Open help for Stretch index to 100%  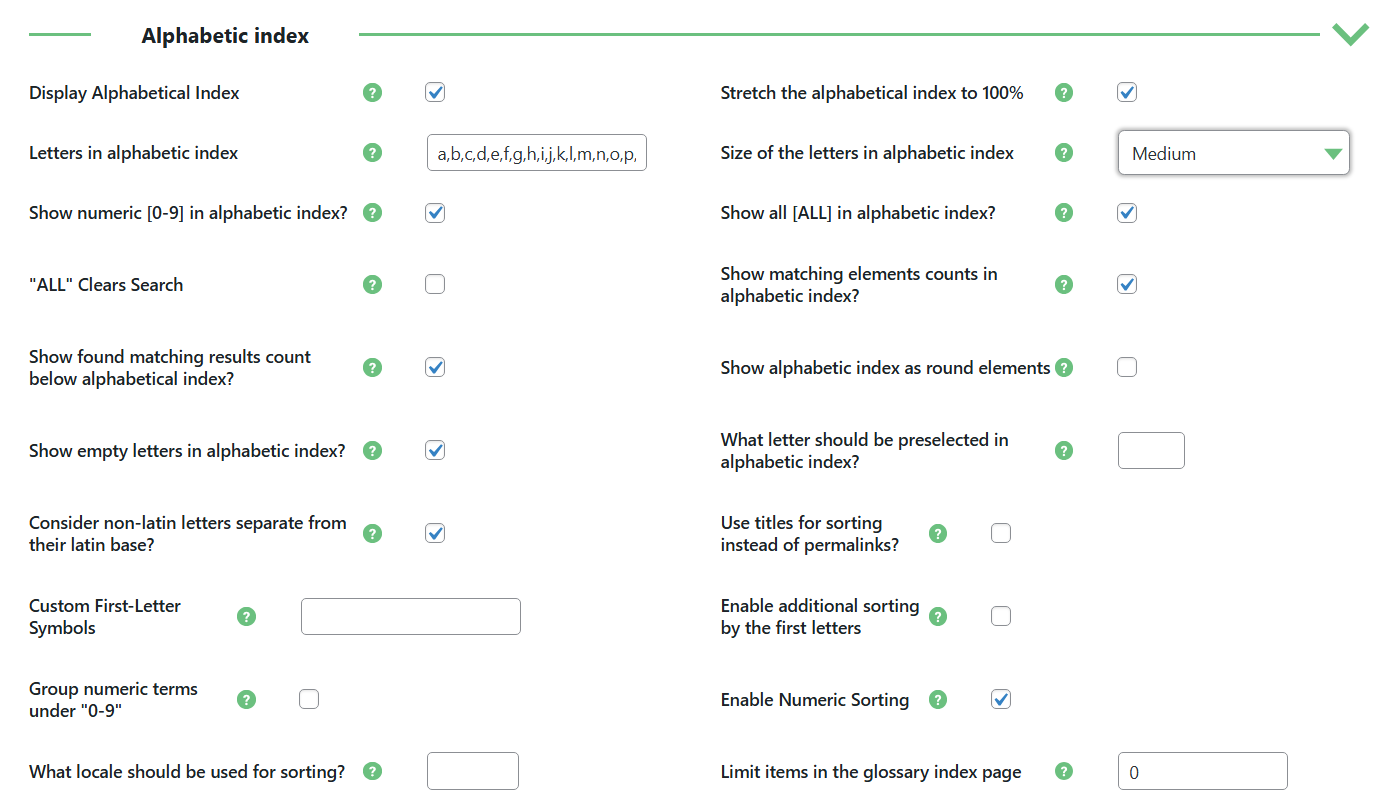tap(1063, 92)
